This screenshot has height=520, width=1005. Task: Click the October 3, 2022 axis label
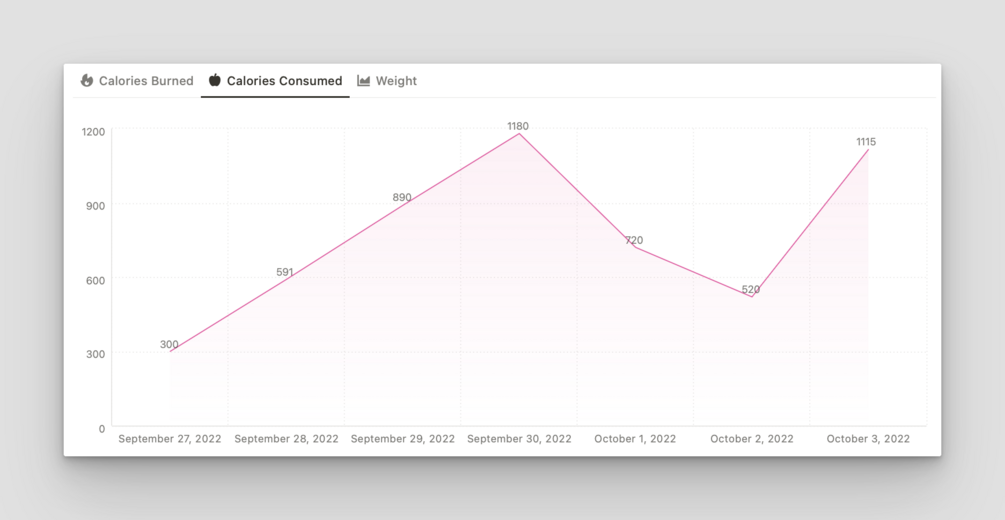point(868,439)
